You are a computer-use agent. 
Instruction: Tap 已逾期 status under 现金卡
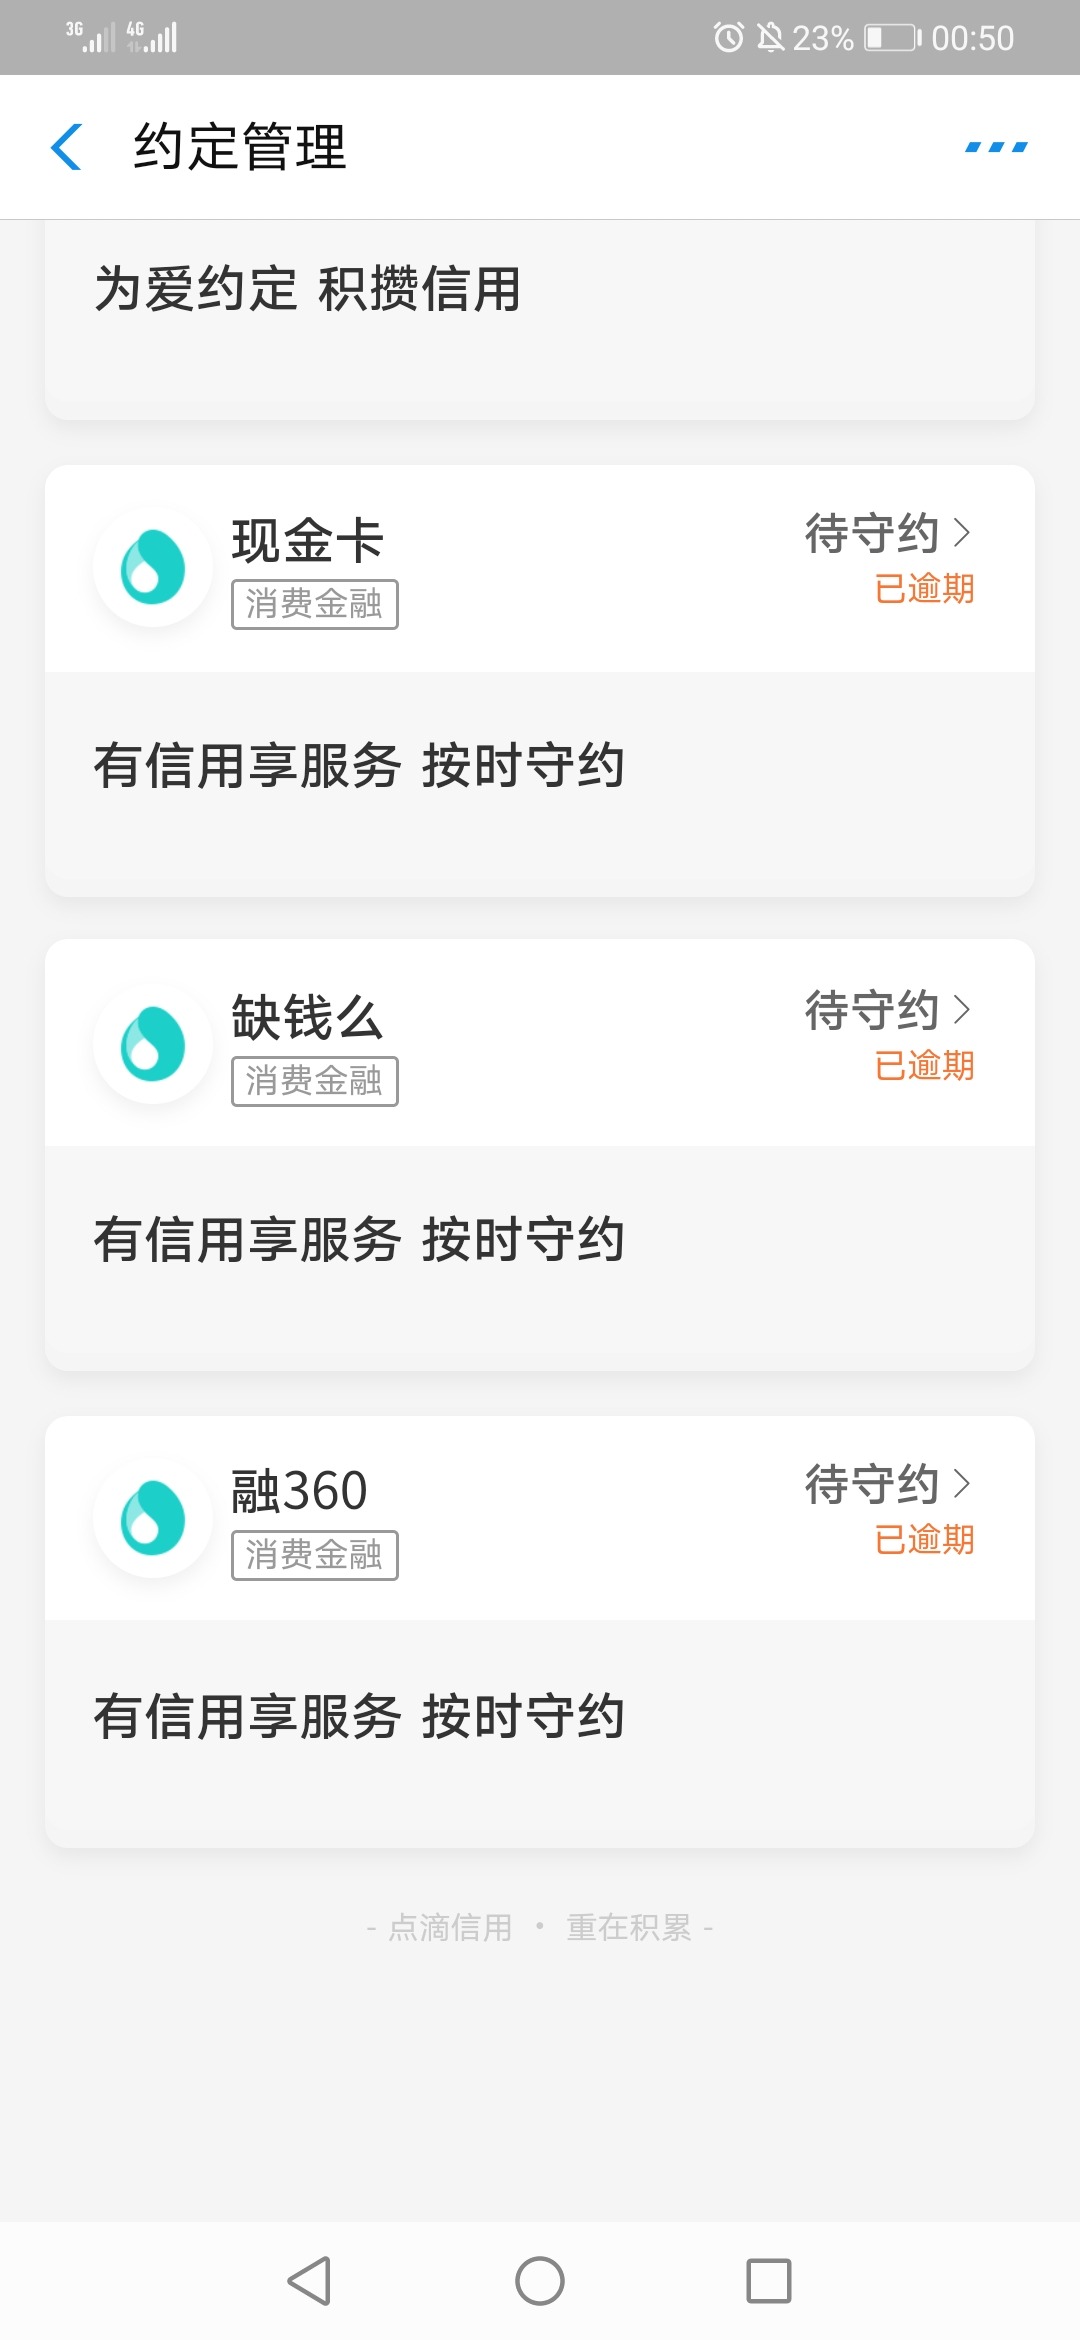pyautogui.click(x=925, y=589)
